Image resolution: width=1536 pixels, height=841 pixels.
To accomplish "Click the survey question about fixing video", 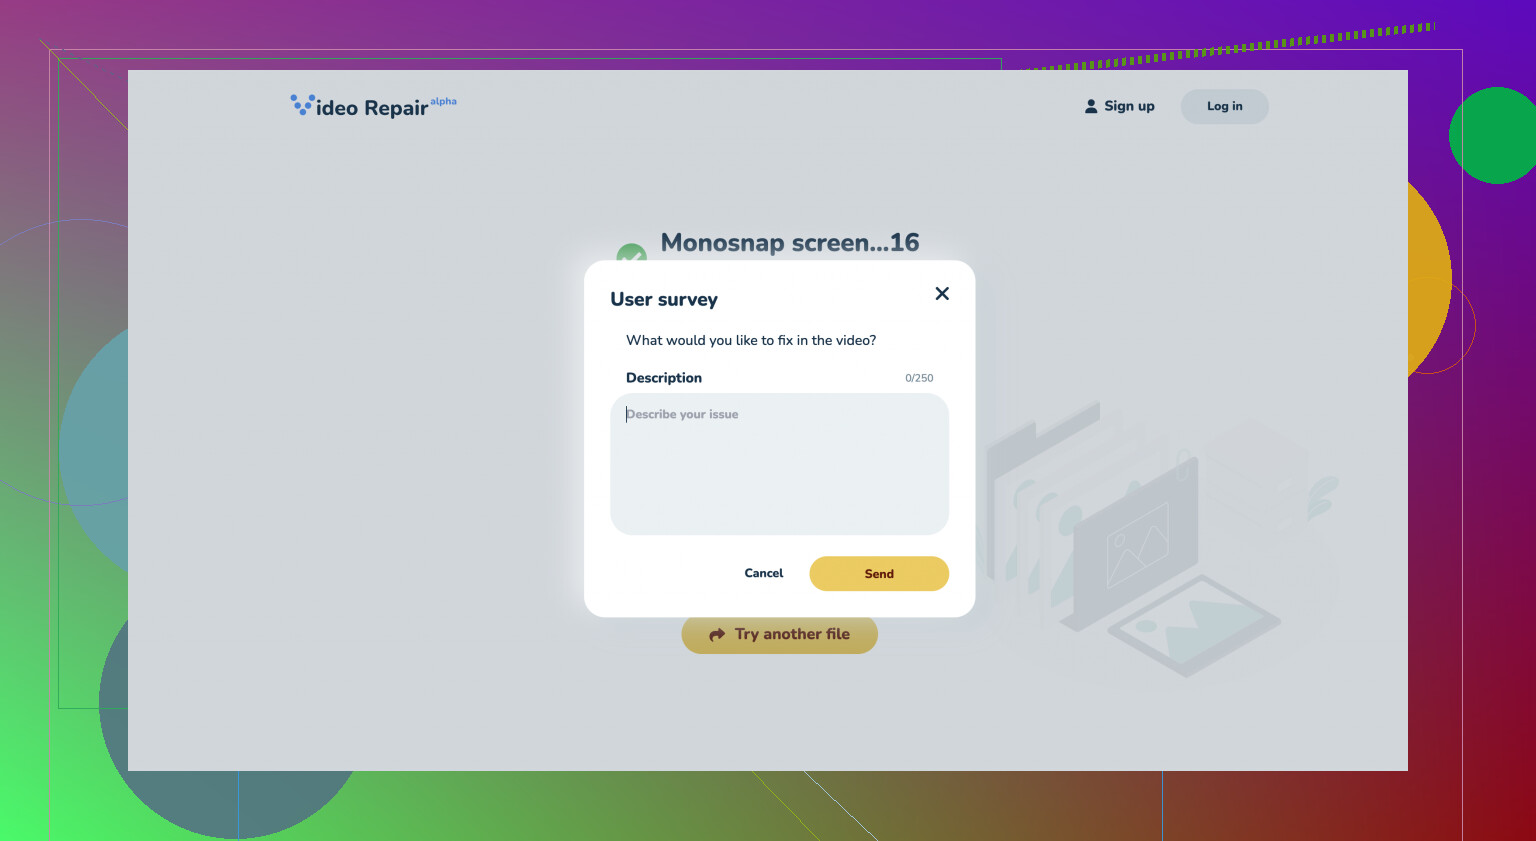I will 751,341.
